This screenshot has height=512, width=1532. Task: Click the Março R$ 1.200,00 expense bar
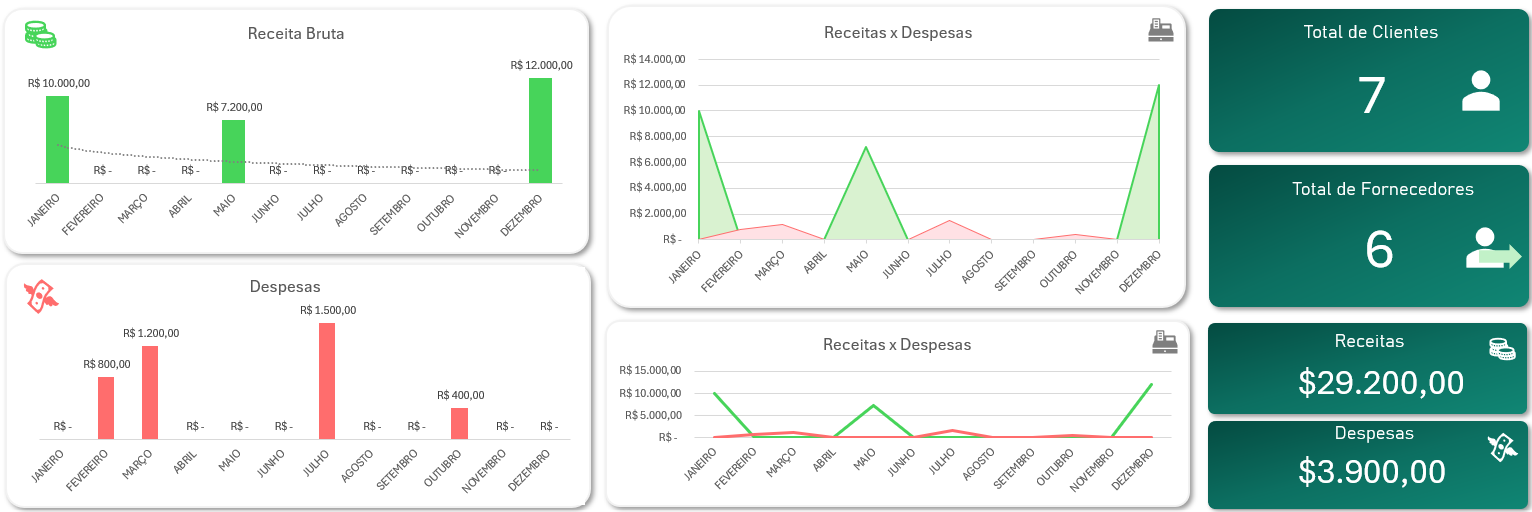point(150,392)
